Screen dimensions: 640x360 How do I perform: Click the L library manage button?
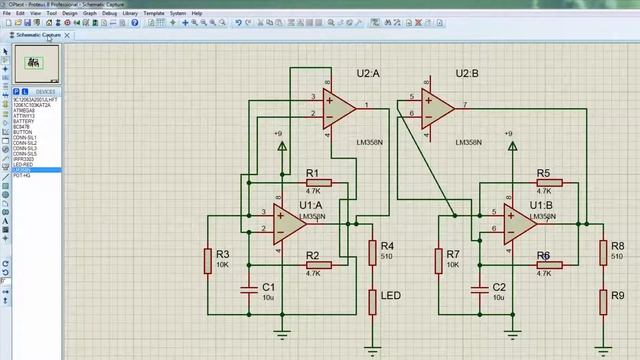(x=24, y=91)
